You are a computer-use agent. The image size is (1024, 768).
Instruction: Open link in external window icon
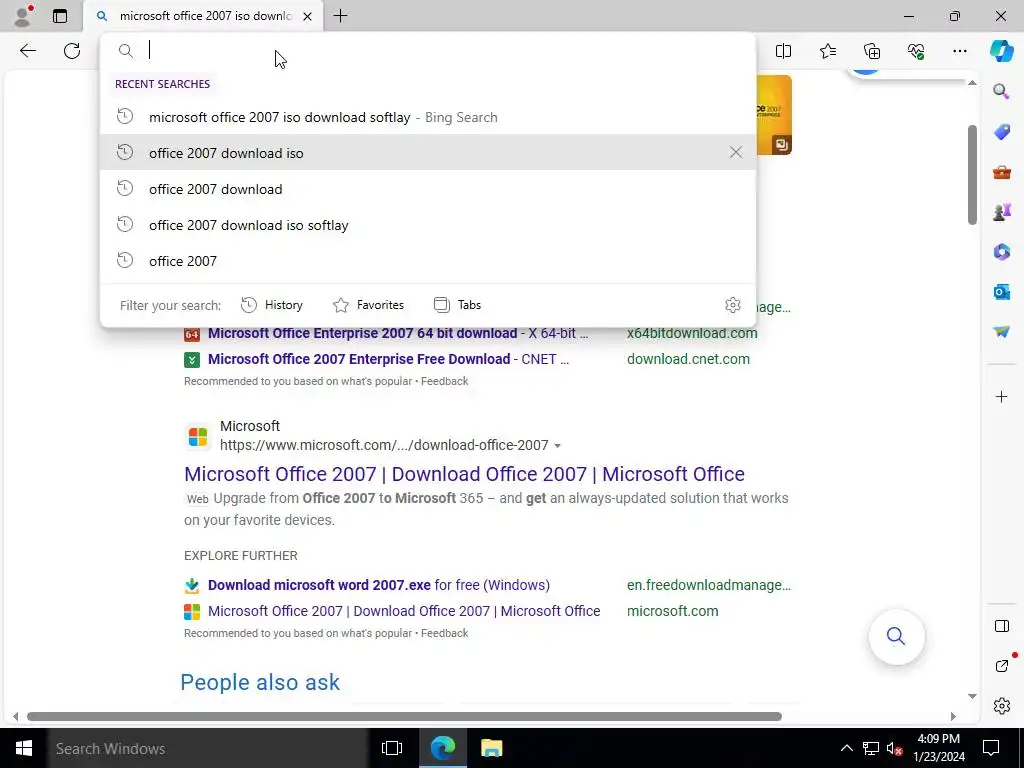click(1001, 665)
